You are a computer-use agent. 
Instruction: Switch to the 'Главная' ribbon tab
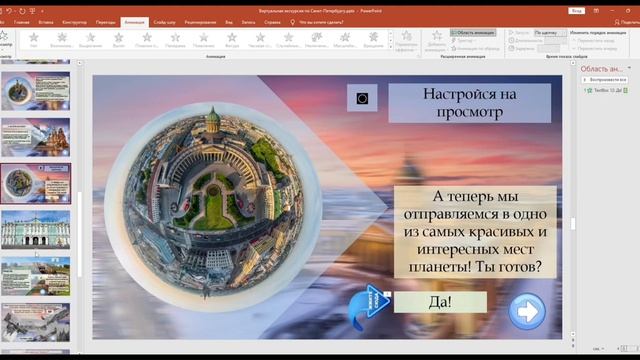click(22, 22)
